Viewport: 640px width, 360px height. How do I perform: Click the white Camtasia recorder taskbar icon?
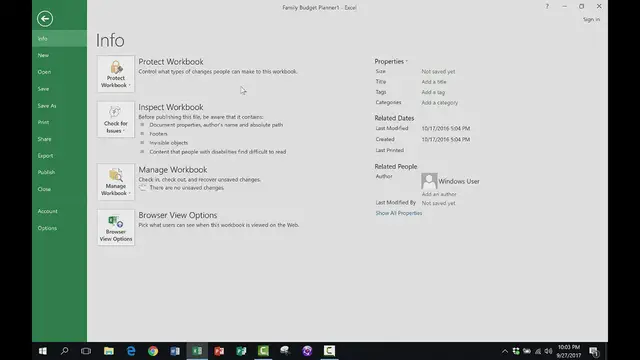point(329,351)
